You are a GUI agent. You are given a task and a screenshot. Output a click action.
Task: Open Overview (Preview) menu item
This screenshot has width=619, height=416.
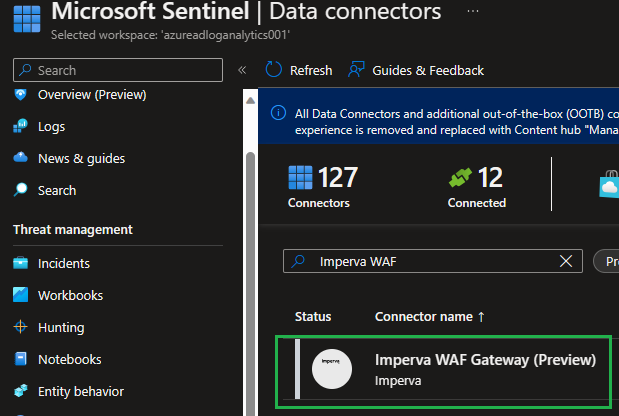(x=92, y=95)
